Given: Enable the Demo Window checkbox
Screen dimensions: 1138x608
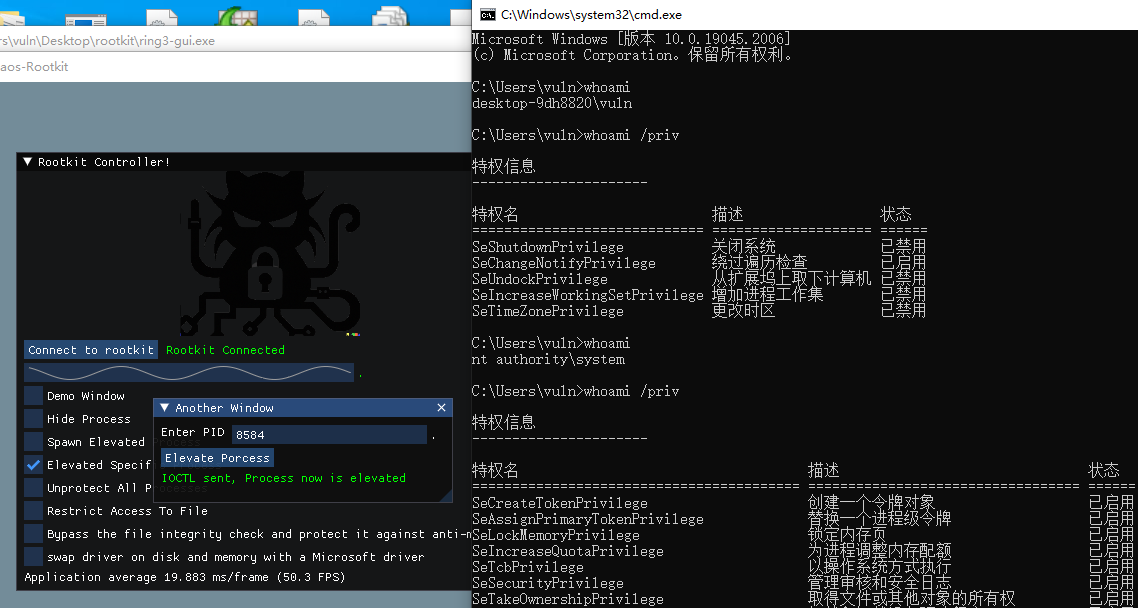Looking at the screenshot, I should tap(33, 395).
